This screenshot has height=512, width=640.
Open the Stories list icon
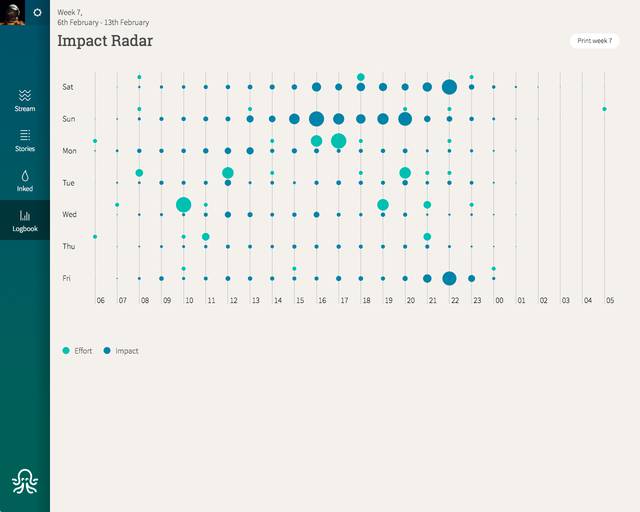tap(25, 135)
